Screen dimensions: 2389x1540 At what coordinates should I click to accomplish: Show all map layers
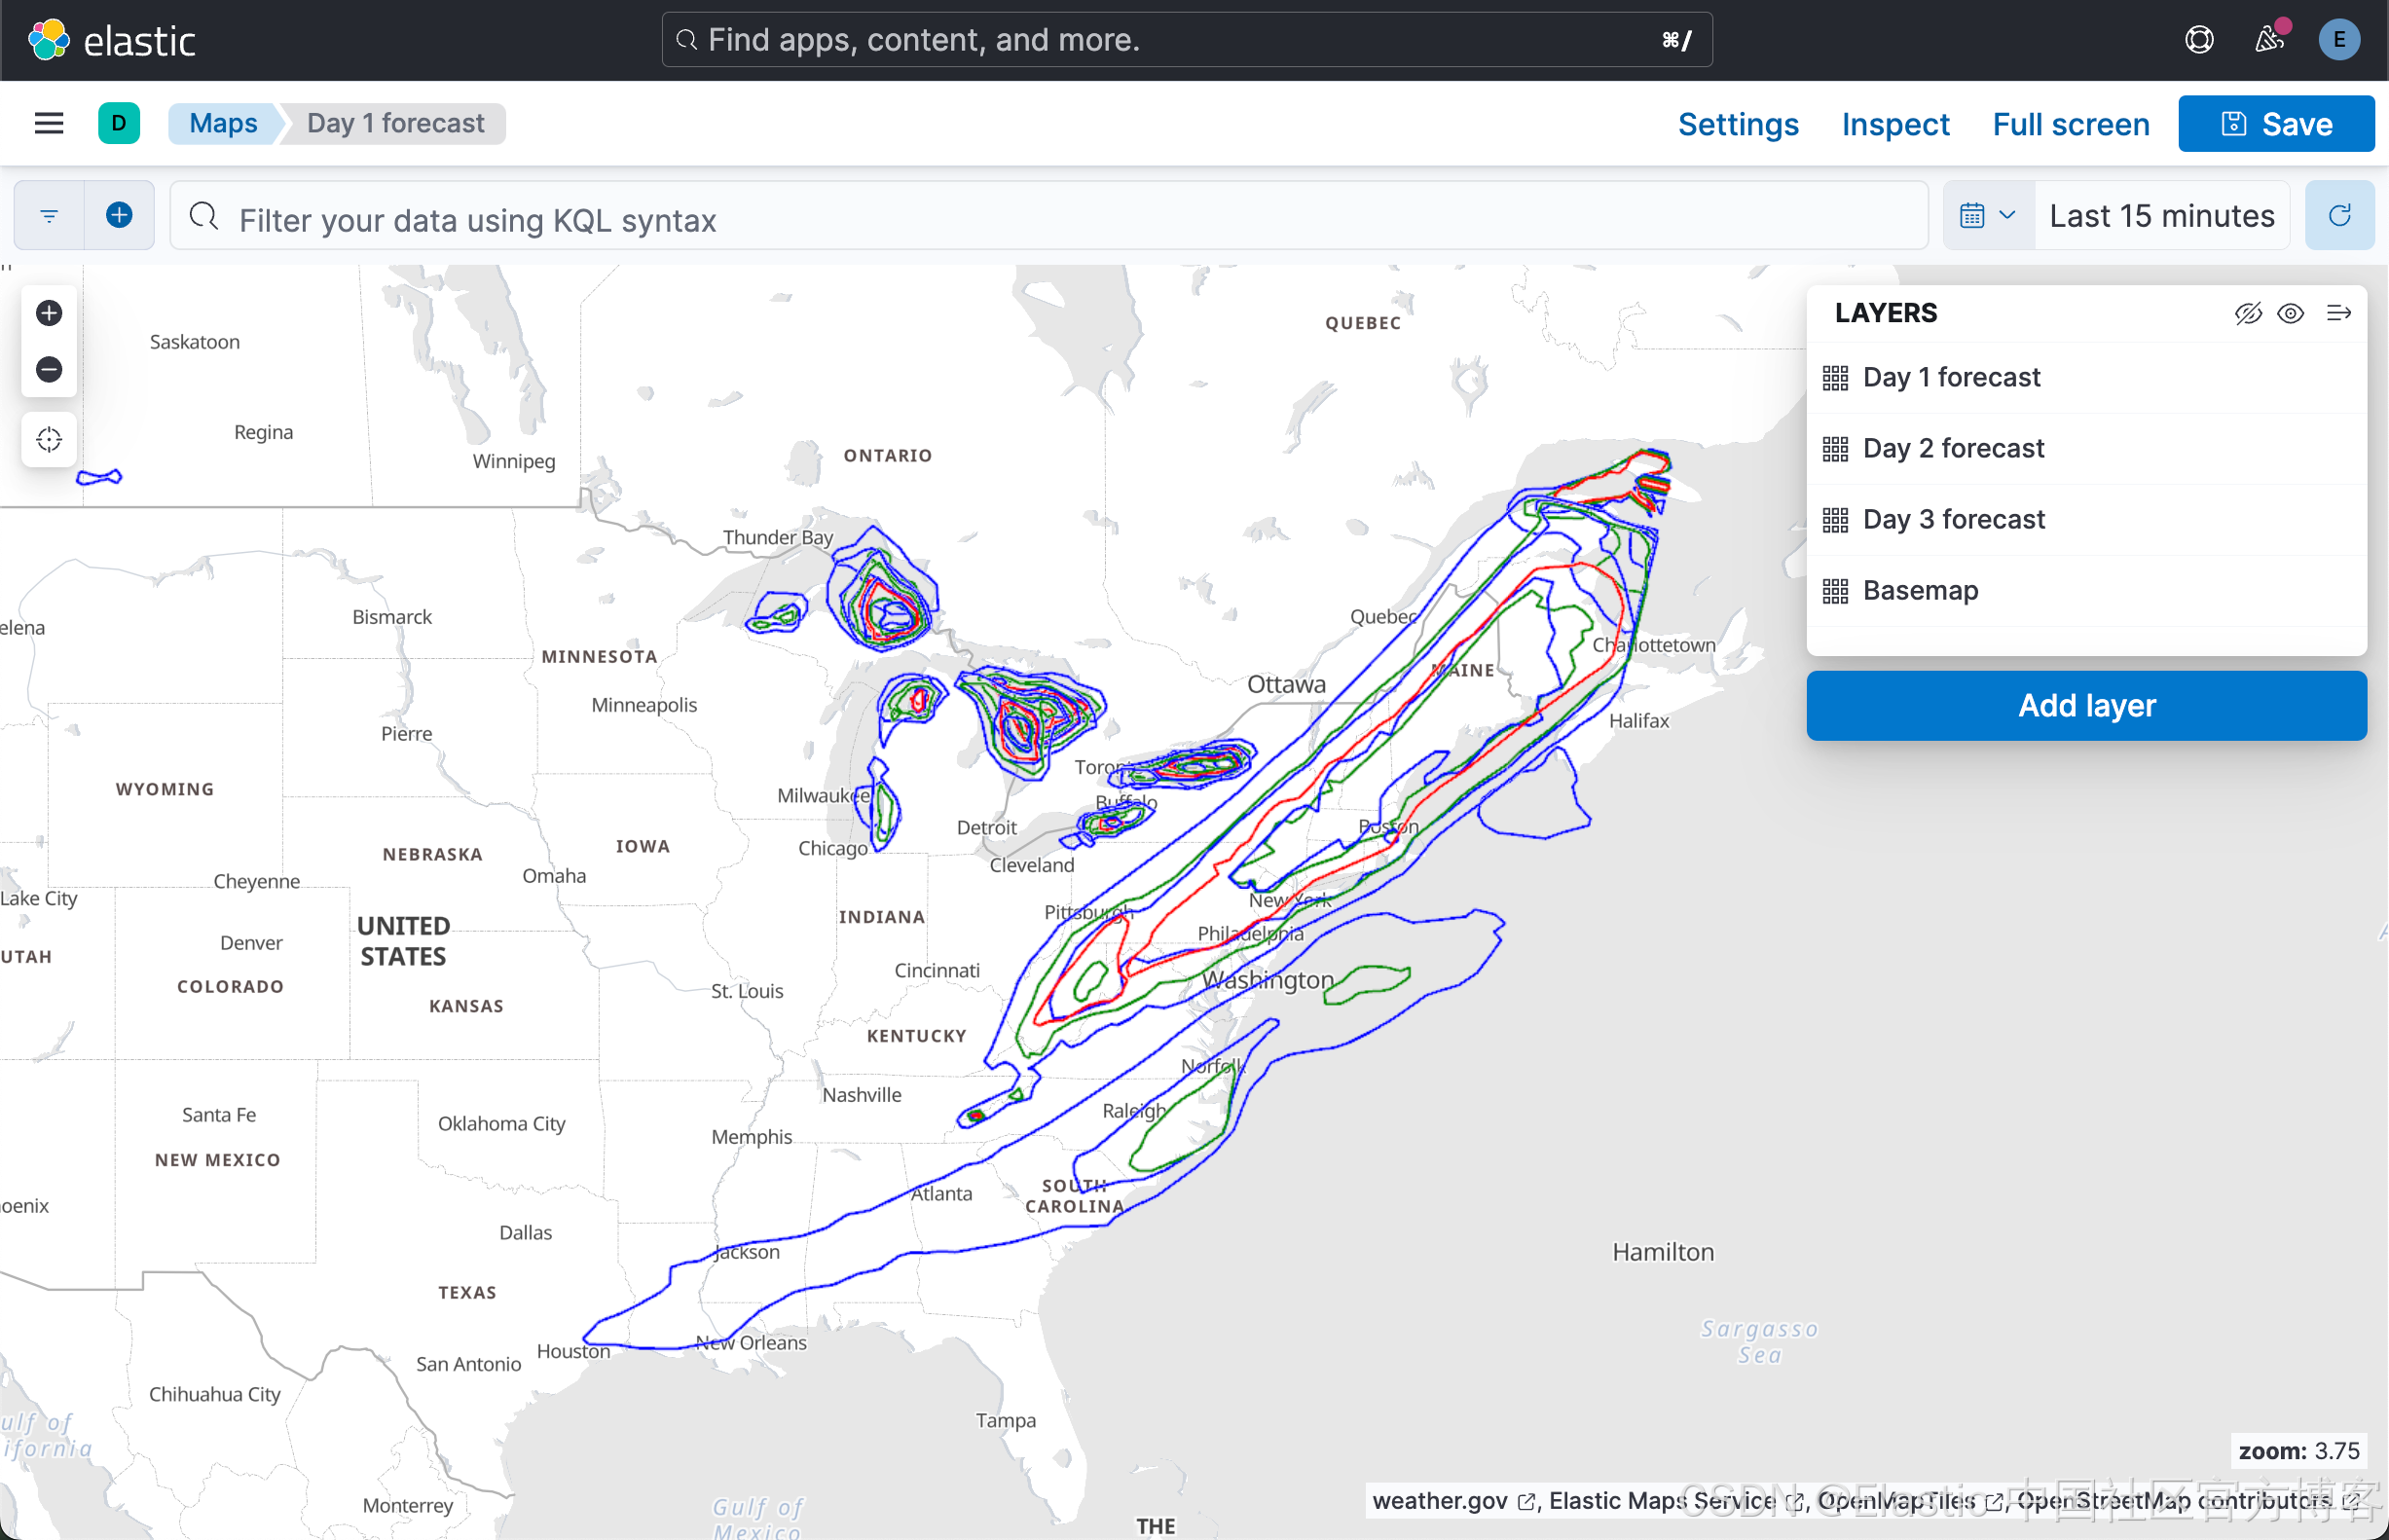(2291, 313)
